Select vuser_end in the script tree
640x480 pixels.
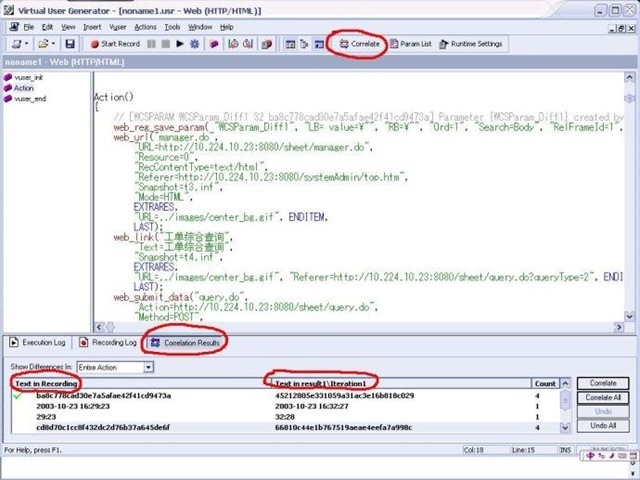[29, 99]
